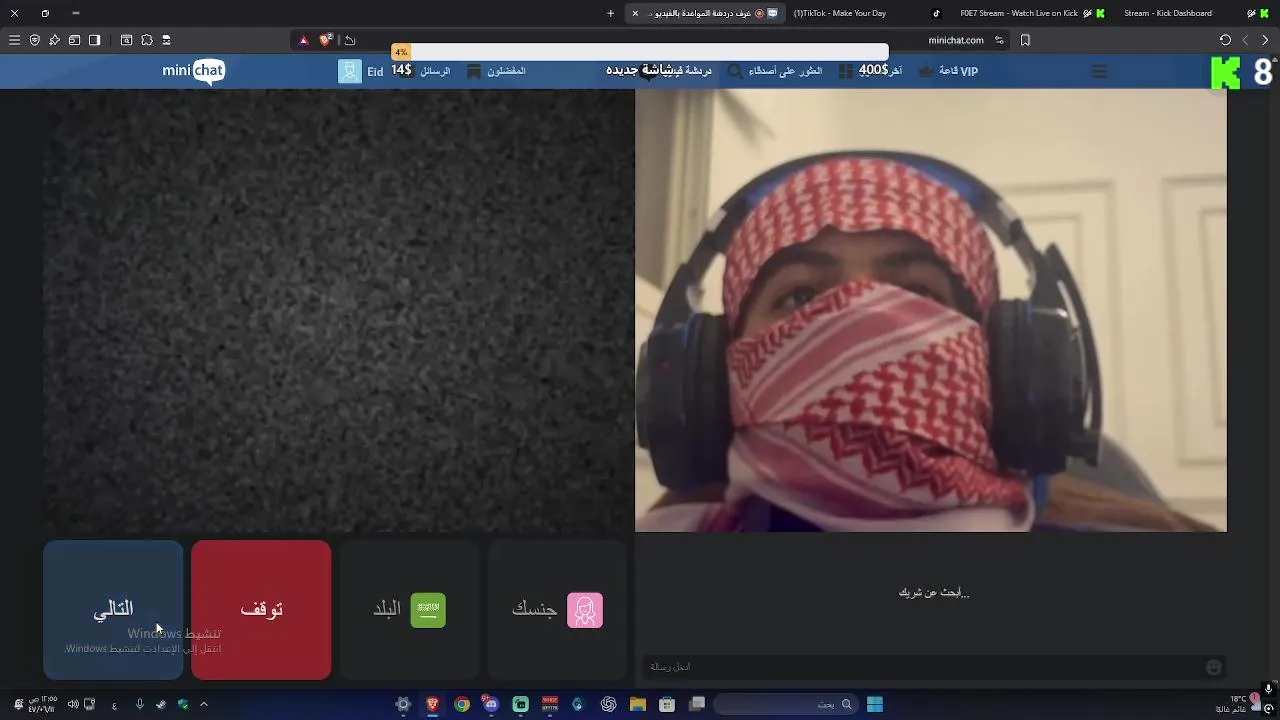Show hidden system tray icons
The width and height of the screenshot is (1280, 720).
click(204, 704)
